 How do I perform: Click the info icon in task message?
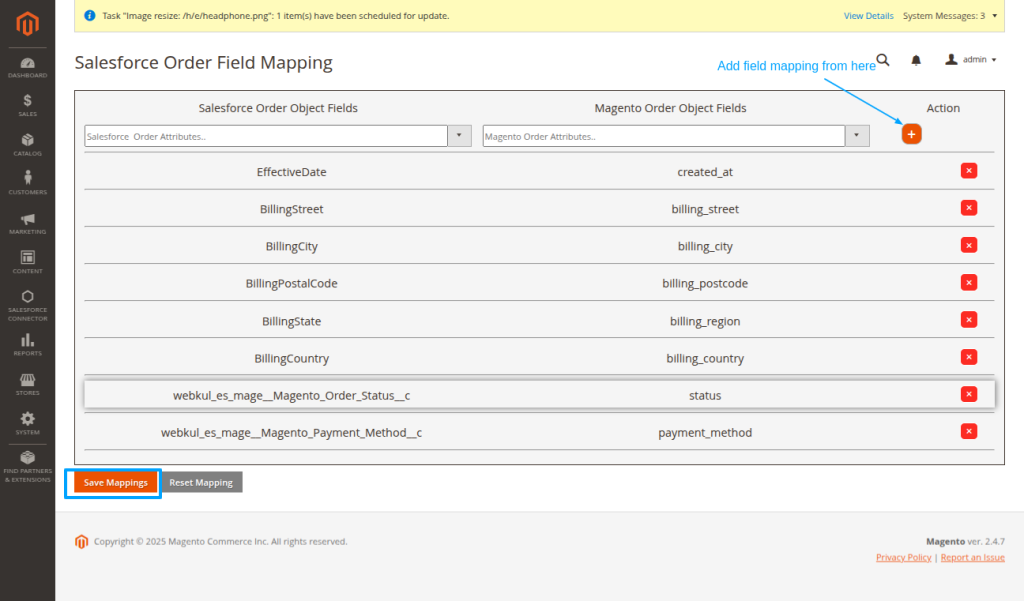coord(90,16)
